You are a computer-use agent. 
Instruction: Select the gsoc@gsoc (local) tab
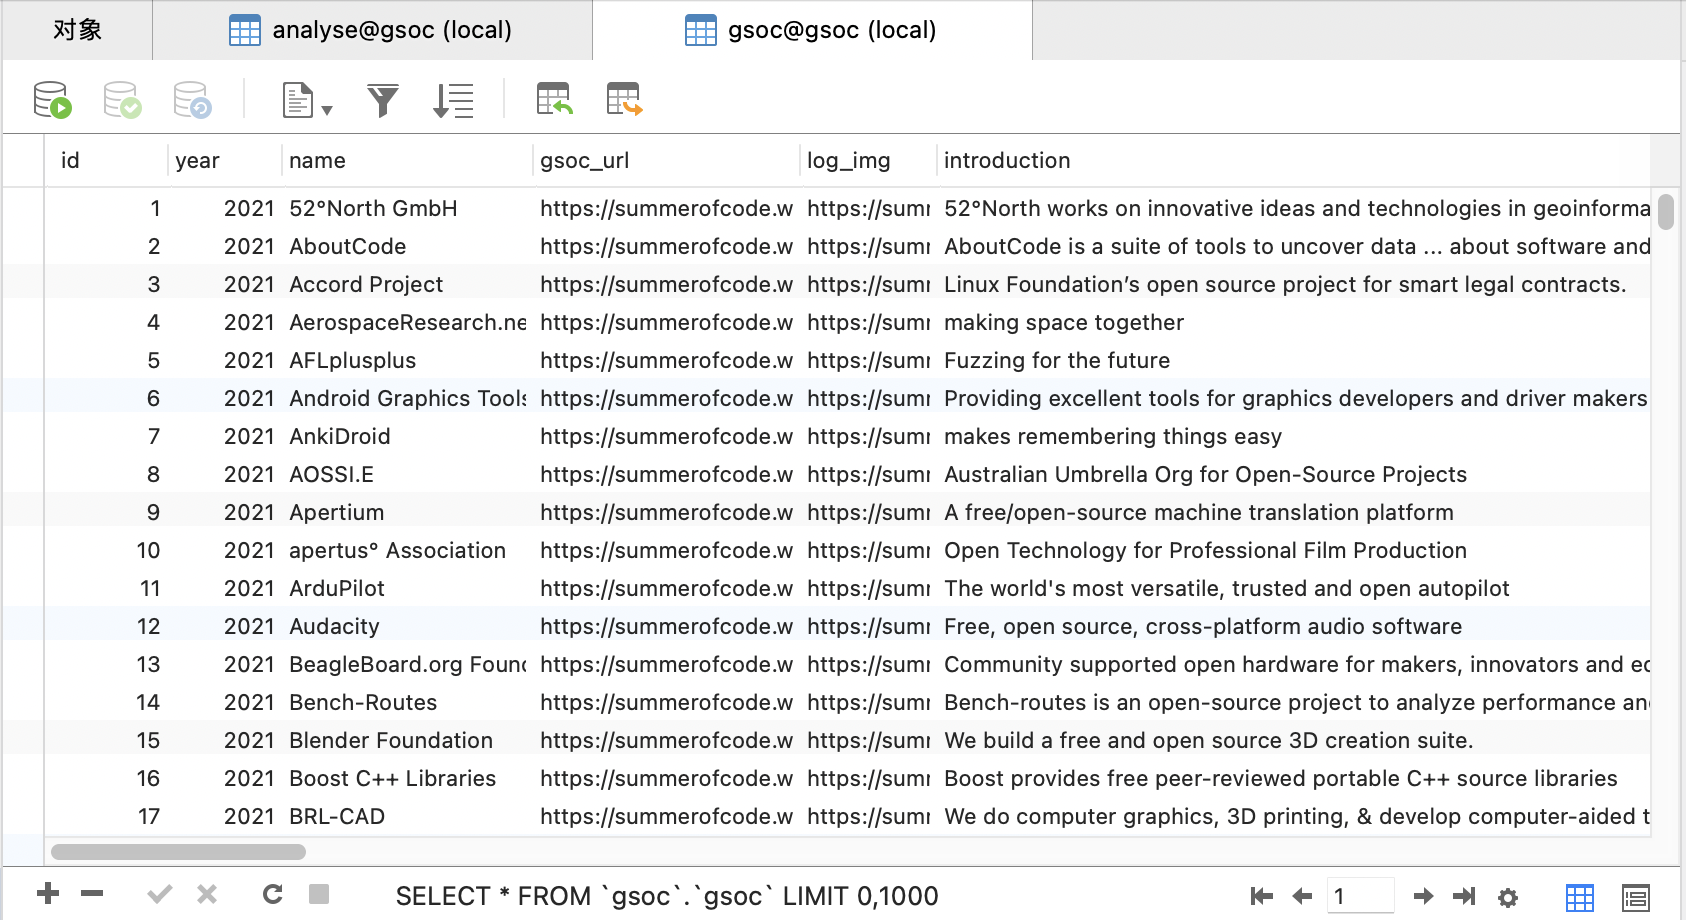coord(812,30)
